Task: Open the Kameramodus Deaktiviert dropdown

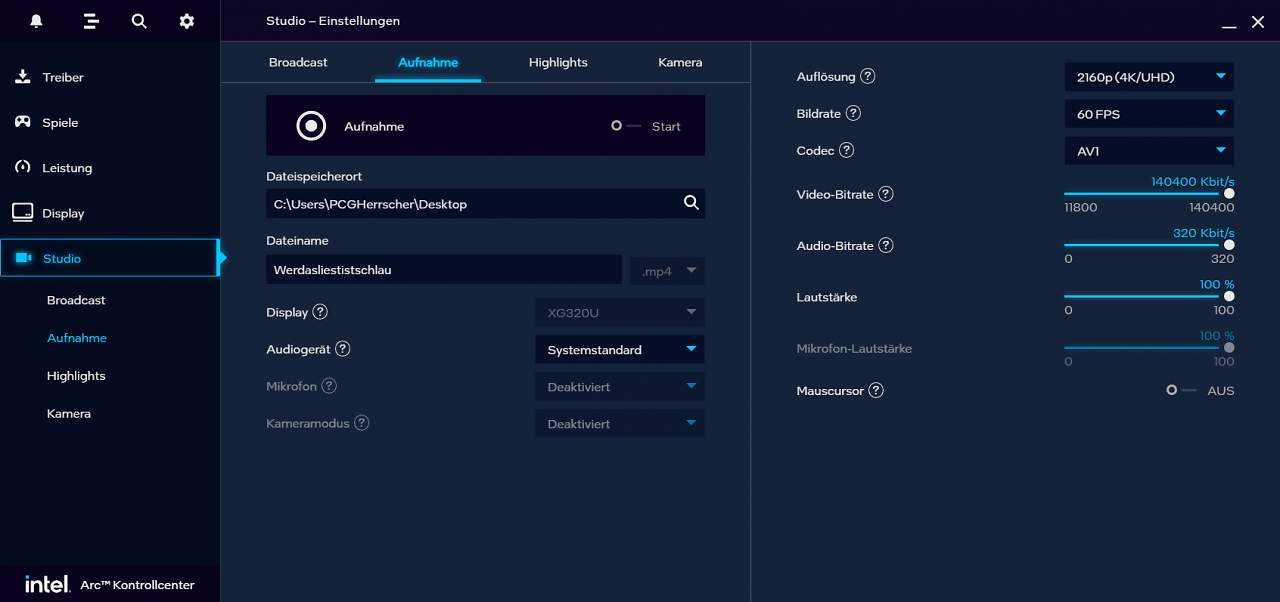Action: (x=620, y=423)
